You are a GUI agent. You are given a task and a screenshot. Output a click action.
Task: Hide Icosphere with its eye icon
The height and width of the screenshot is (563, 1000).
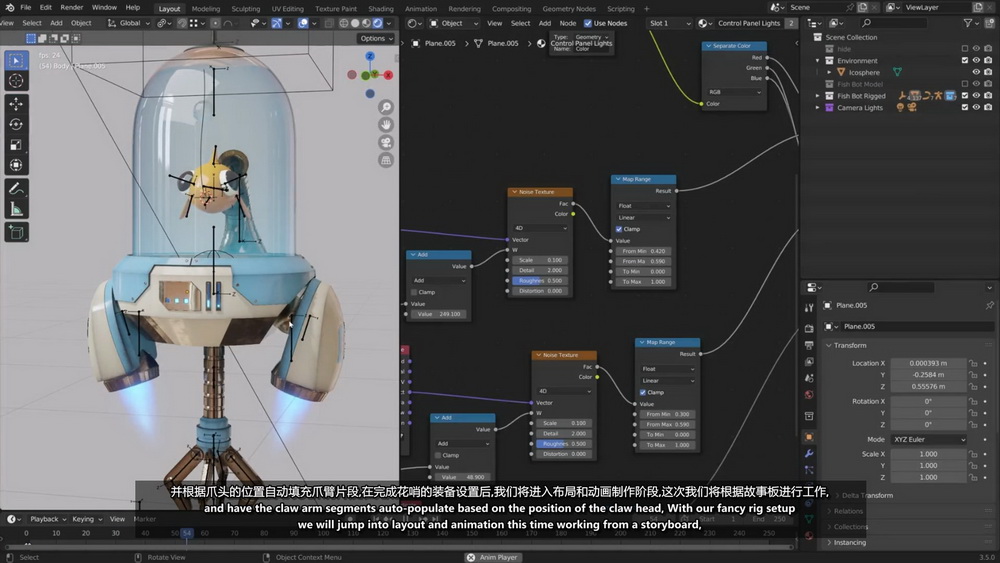tap(976, 72)
